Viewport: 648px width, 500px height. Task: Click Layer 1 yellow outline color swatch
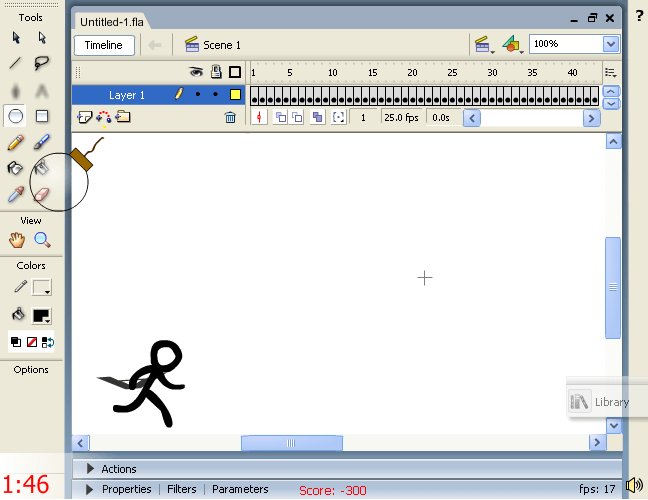235,95
